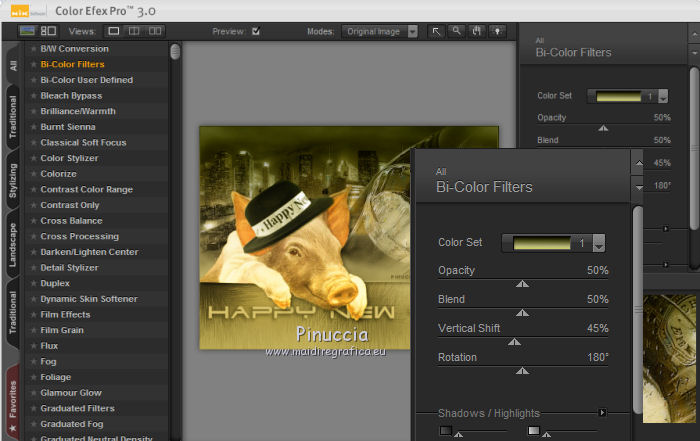Toggle favorite star for Bleach Bypass
700x441 pixels.
coord(33,96)
